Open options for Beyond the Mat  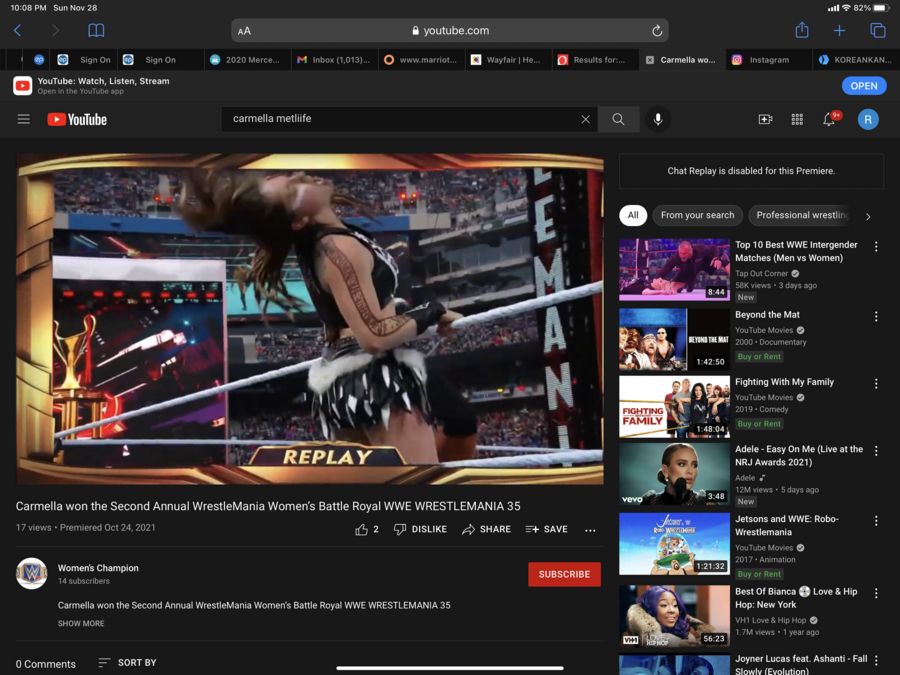click(876, 317)
